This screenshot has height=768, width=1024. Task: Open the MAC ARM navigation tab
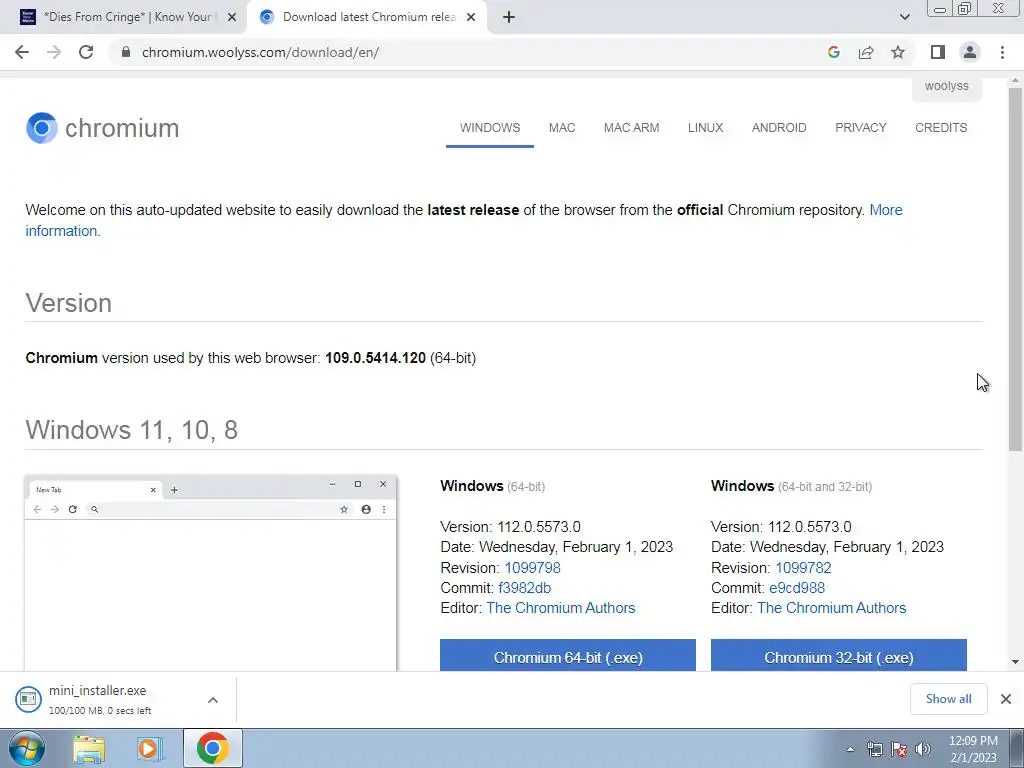point(632,128)
